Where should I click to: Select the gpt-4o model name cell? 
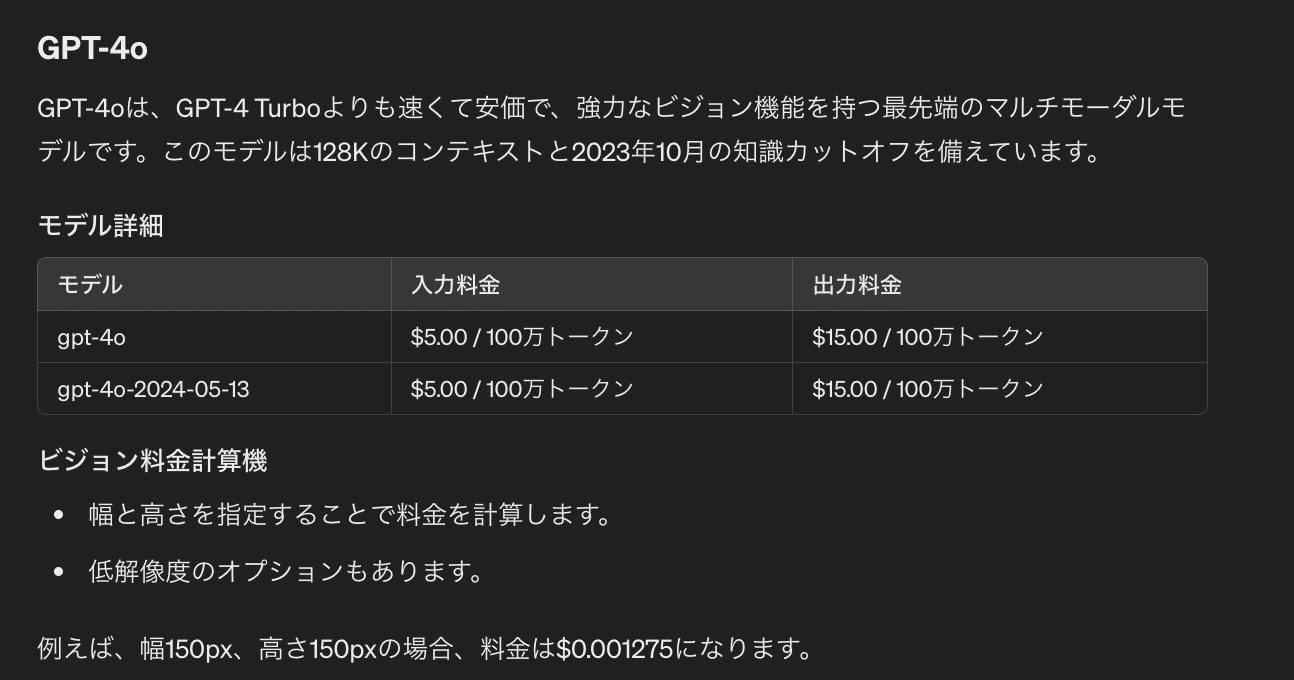(92, 337)
